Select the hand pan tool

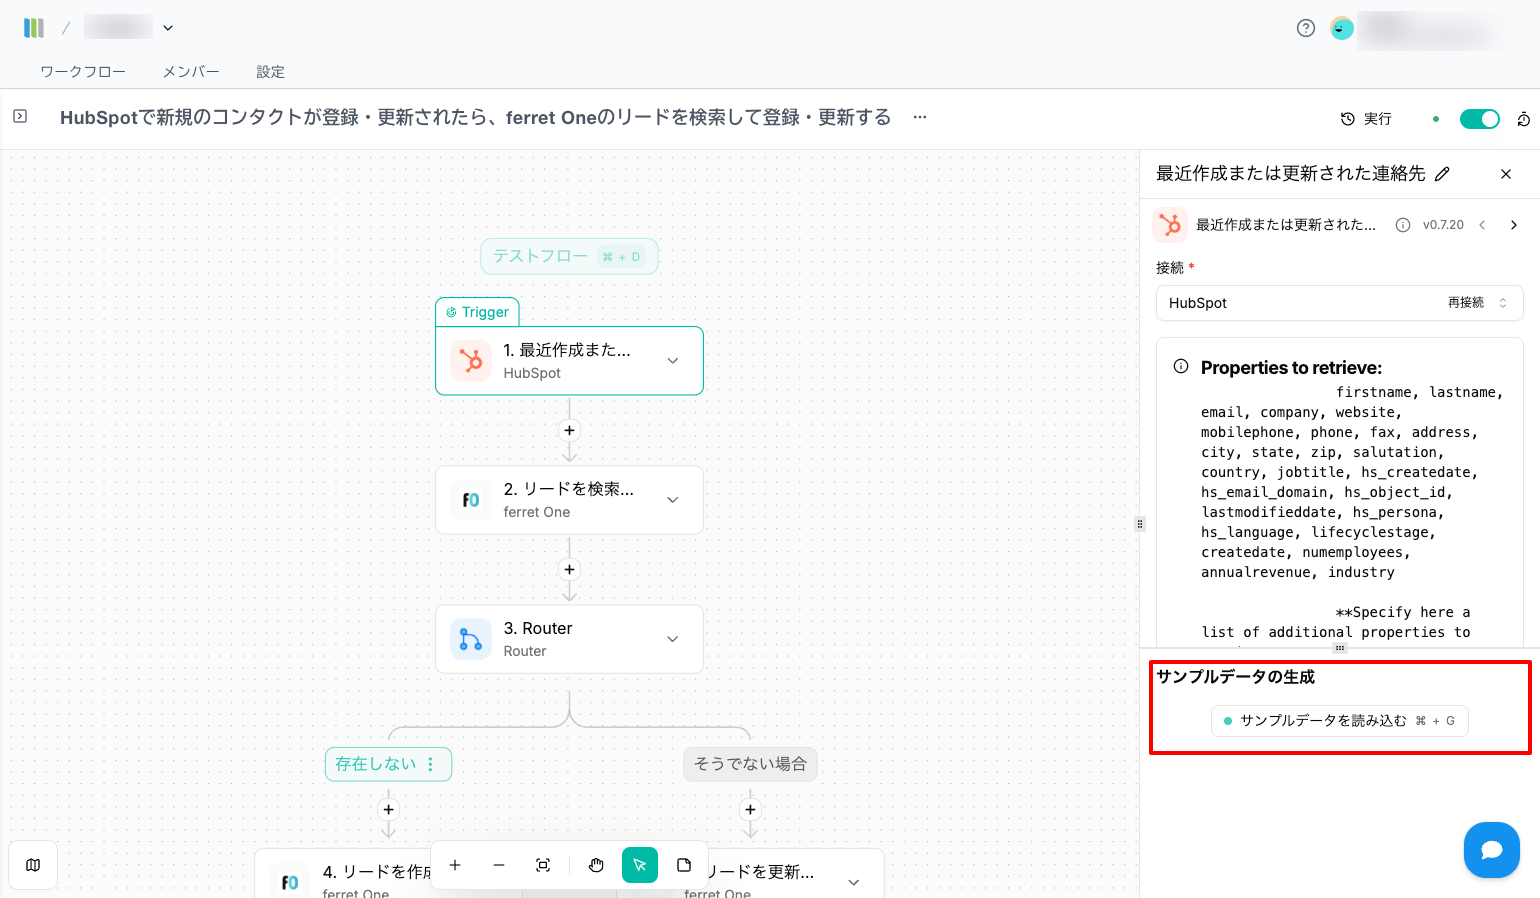coord(596,865)
